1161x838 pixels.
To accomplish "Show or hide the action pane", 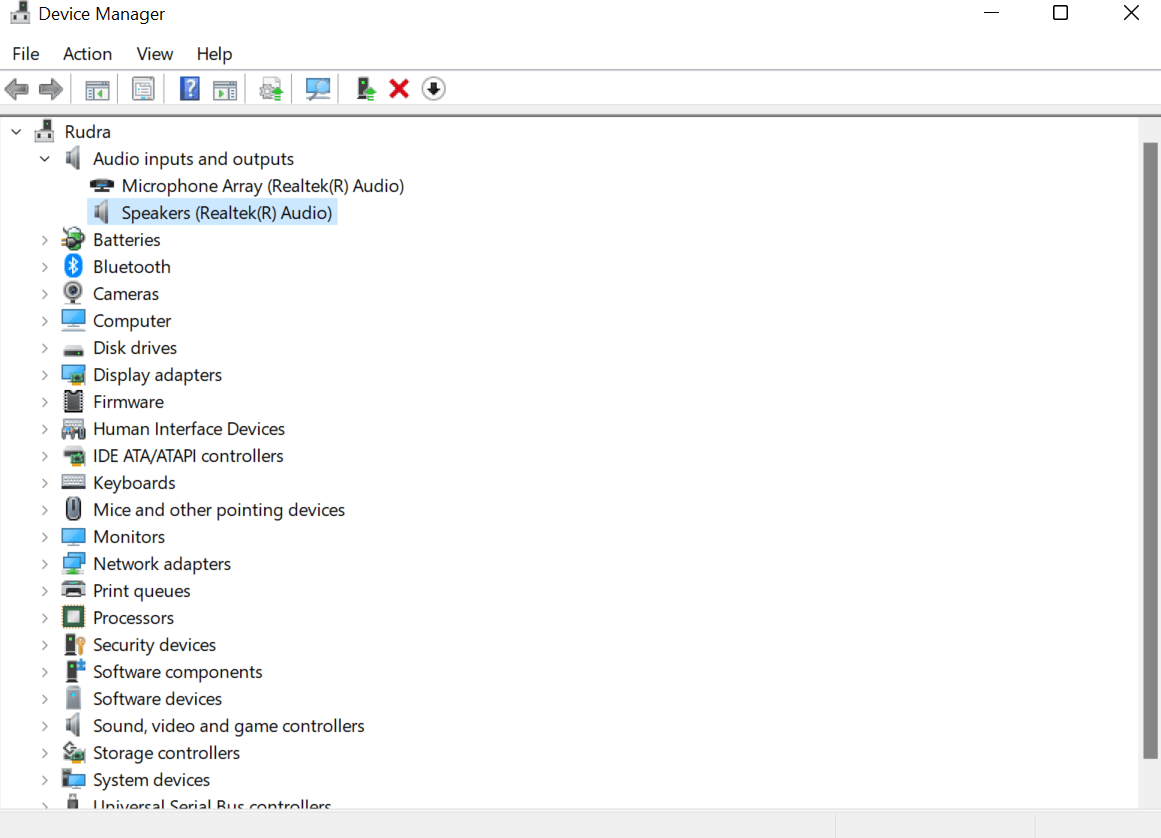I will pos(224,88).
